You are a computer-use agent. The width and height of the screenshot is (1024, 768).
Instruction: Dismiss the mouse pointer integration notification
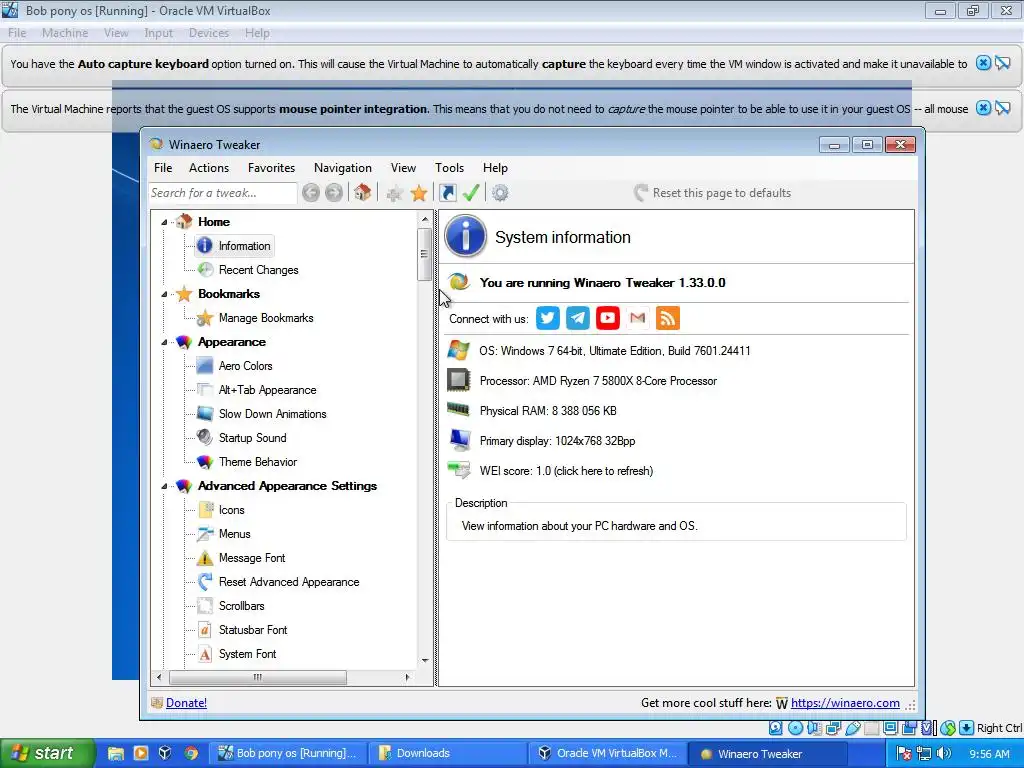[983, 108]
